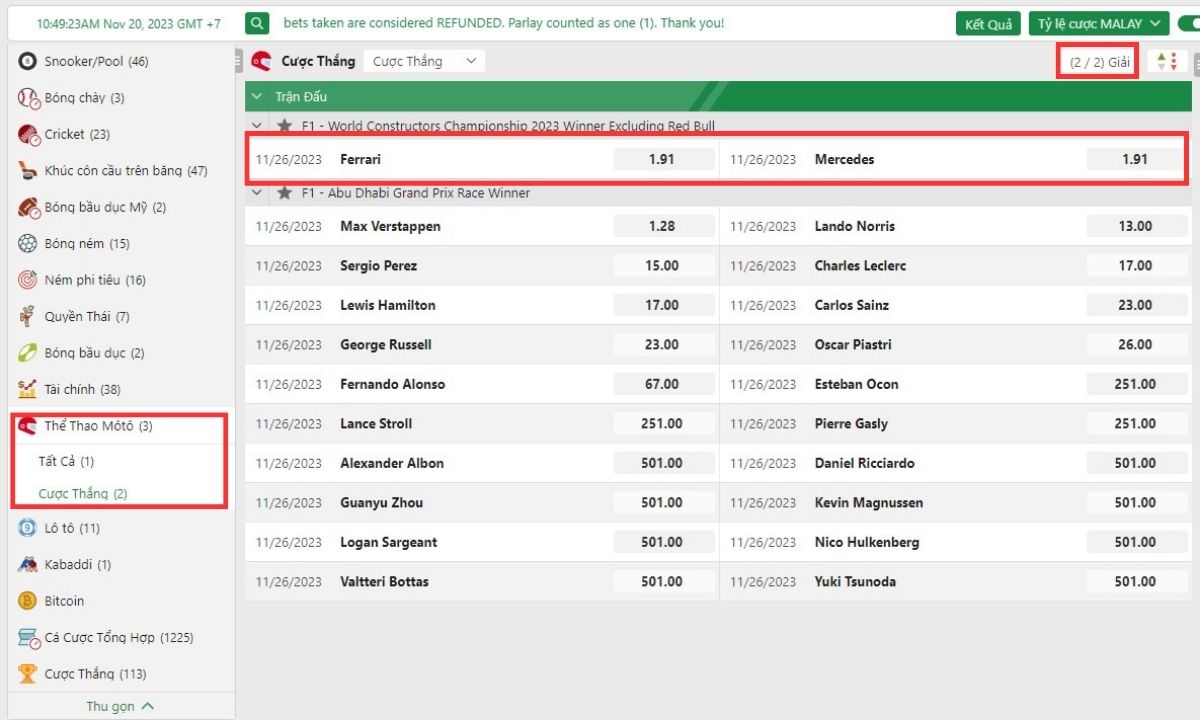Collapse the Trận Đấu section chevron
This screenshot has height=720, width=1200.
coord(259,97)
